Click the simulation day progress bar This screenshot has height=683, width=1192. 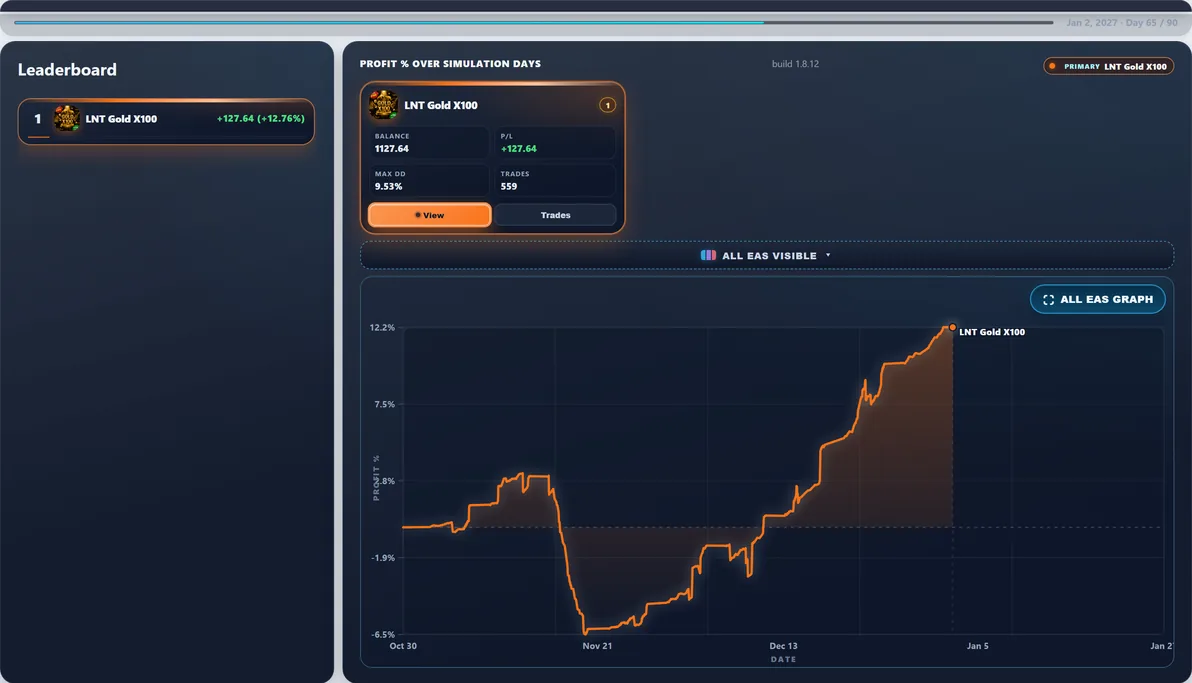[x=534, y=23]
